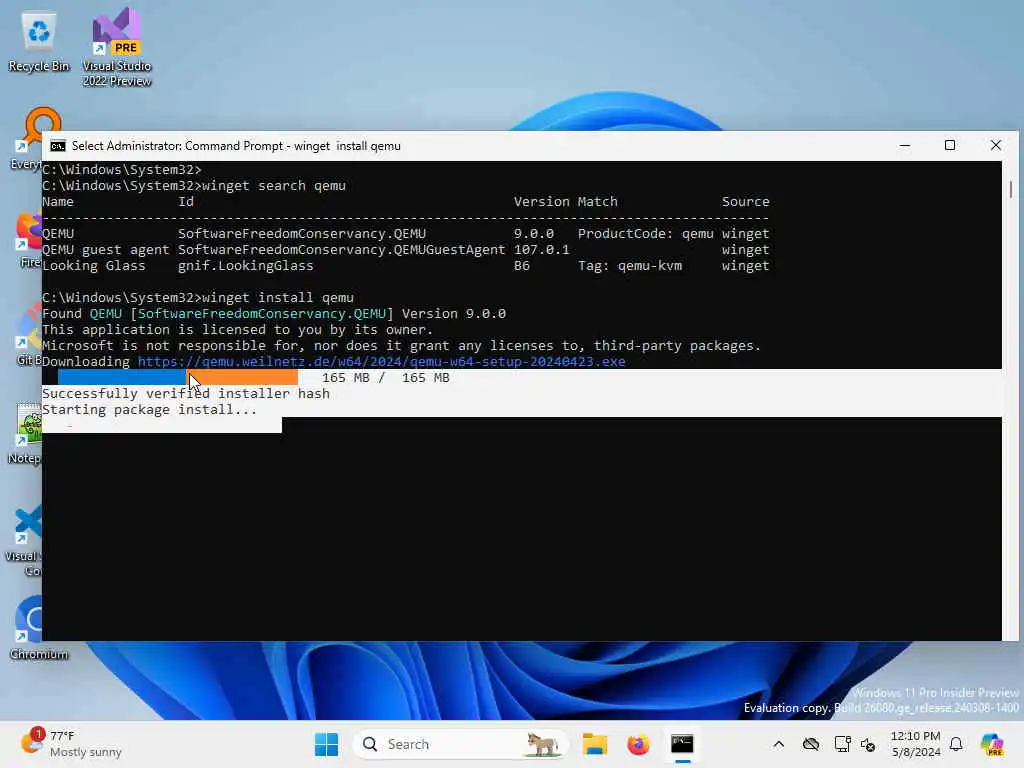Click the Command Prompt title bar icon
This screenshot has height=768, width=1024.
58,146
